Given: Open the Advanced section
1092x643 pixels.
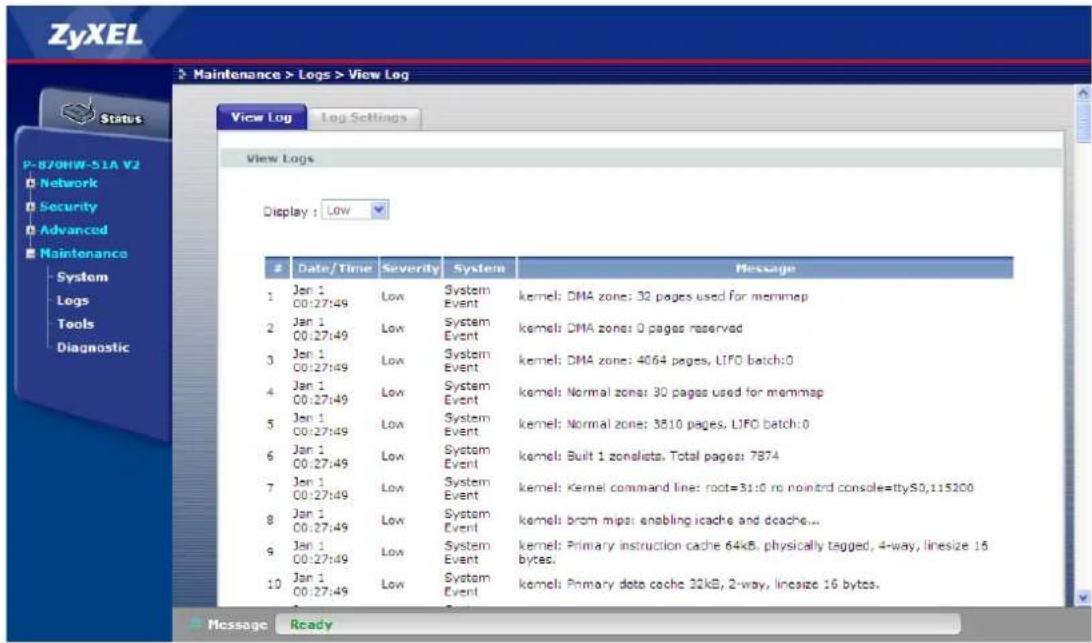Looking at the screenshot, I should coord(73,230).
